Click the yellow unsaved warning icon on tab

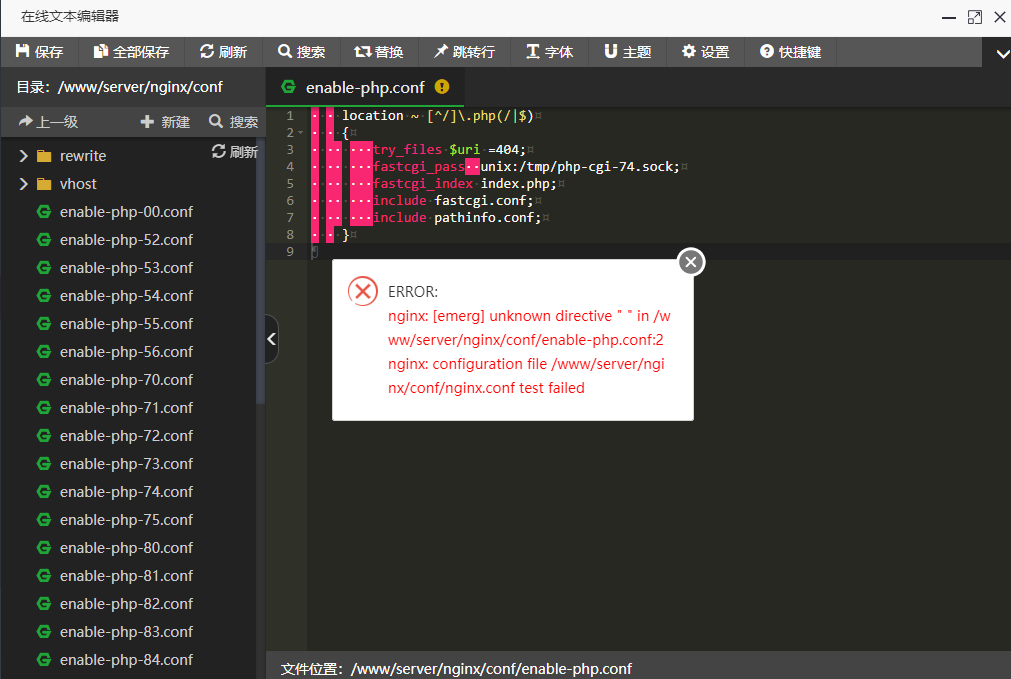point(442,86)
